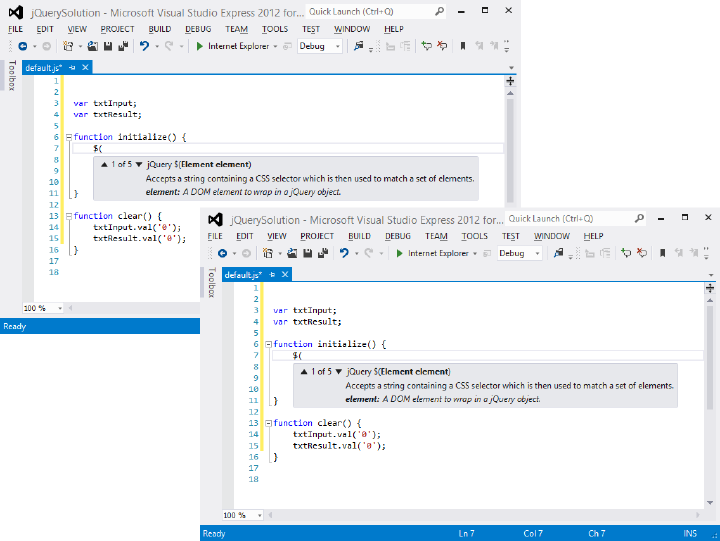Open HELP menu in front window
Viewport: 720px width, 541px height.
(x=593, y=236)
